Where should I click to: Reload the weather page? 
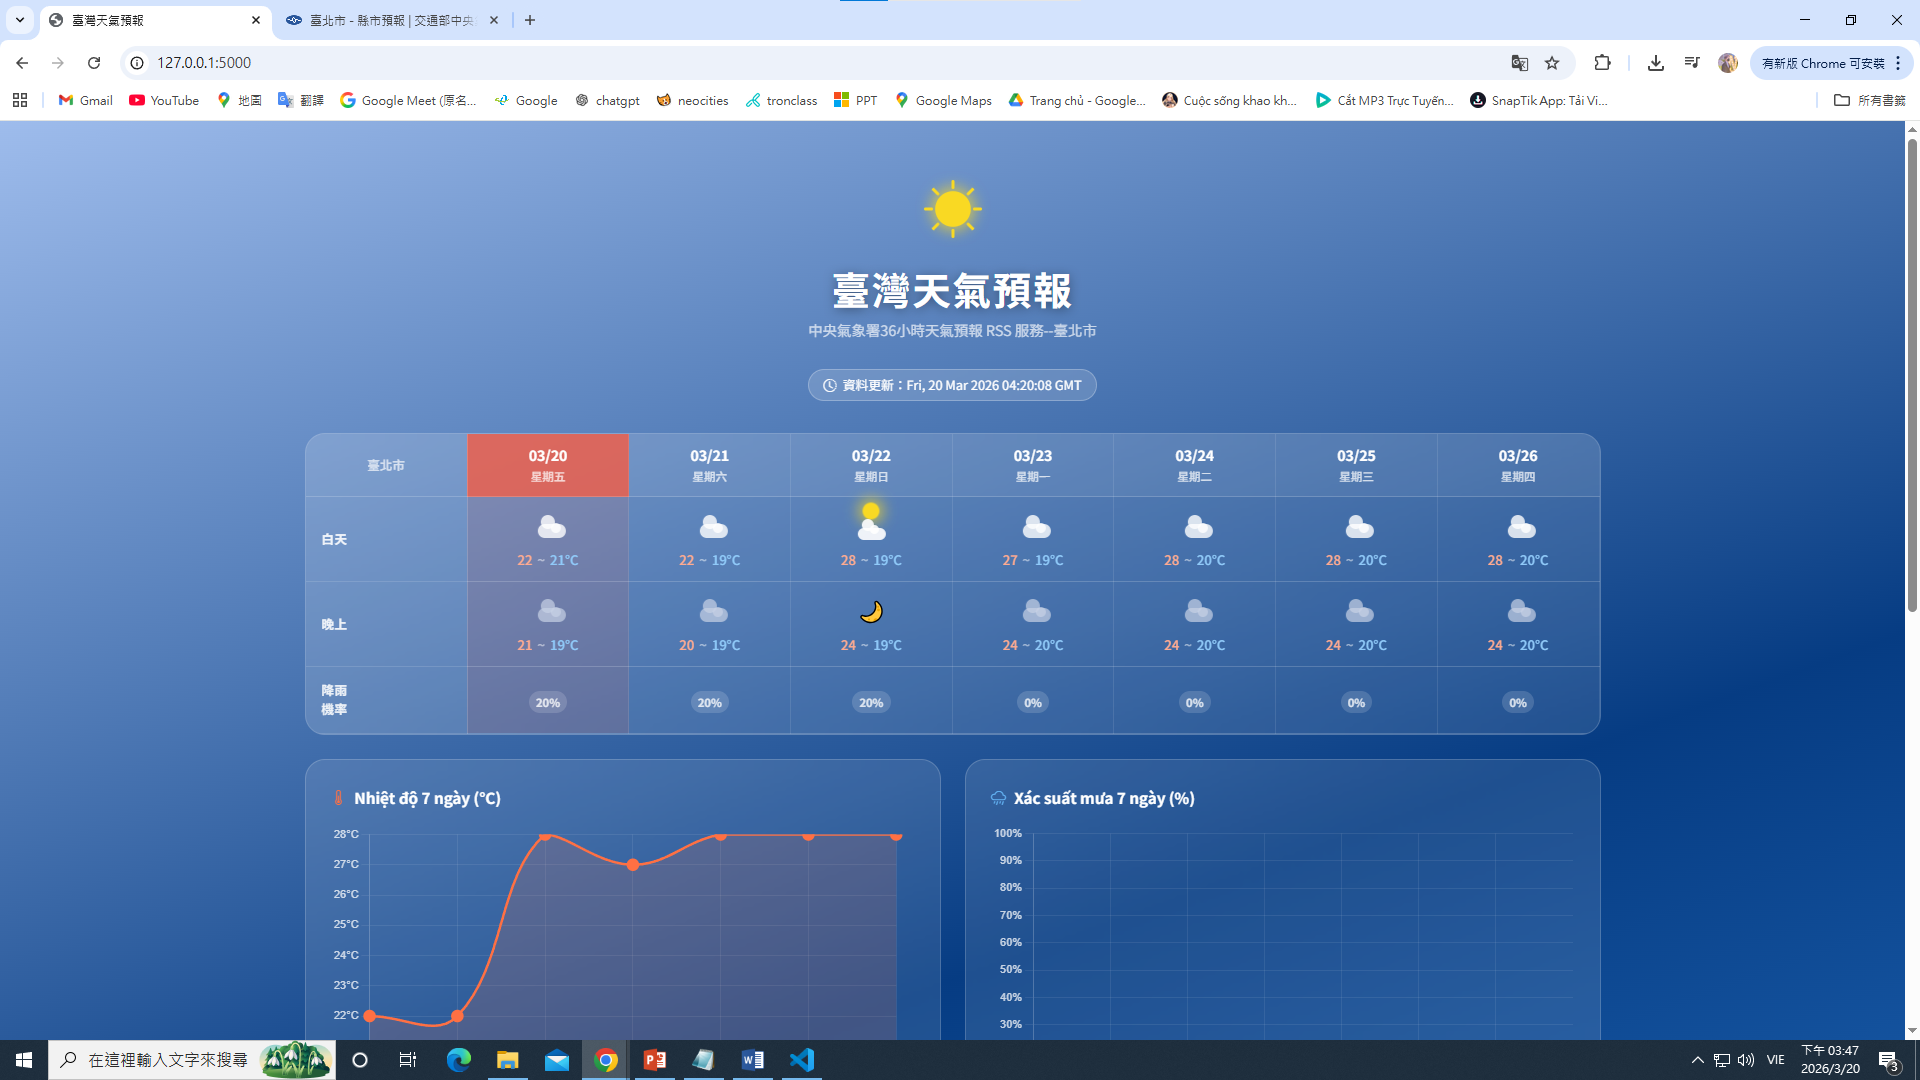pyautogui.click(x=94, y=63)
